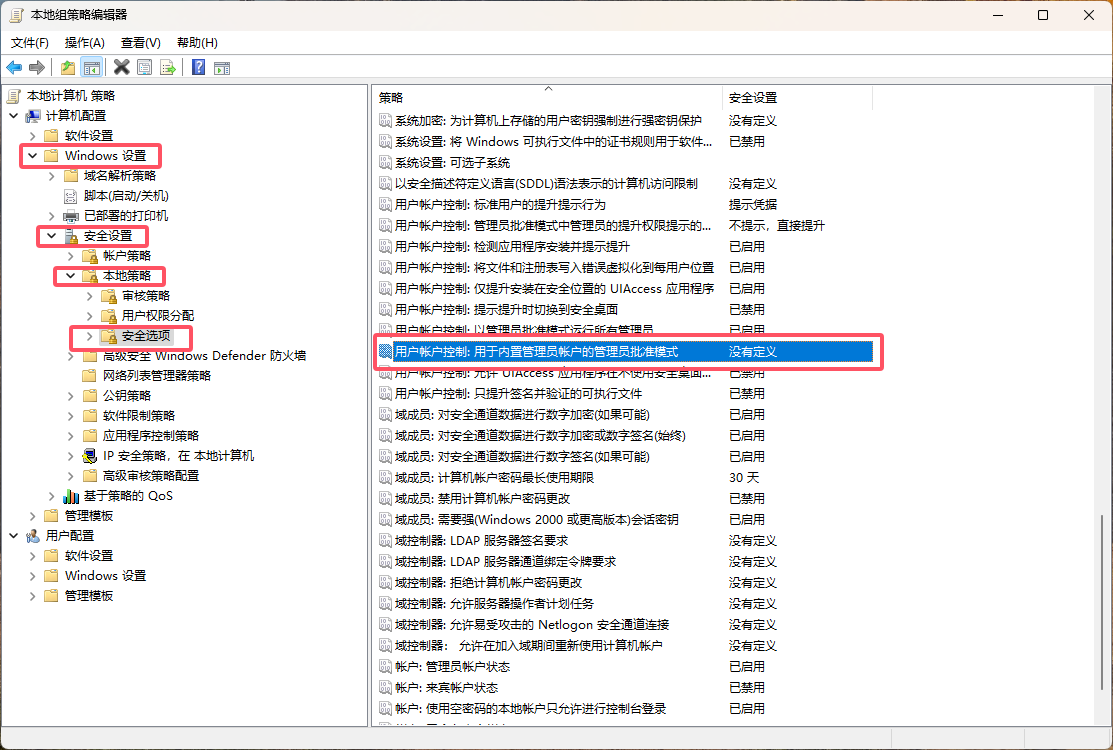
Task: Expand the 软件限制策略 node
Action: point(71,416)
